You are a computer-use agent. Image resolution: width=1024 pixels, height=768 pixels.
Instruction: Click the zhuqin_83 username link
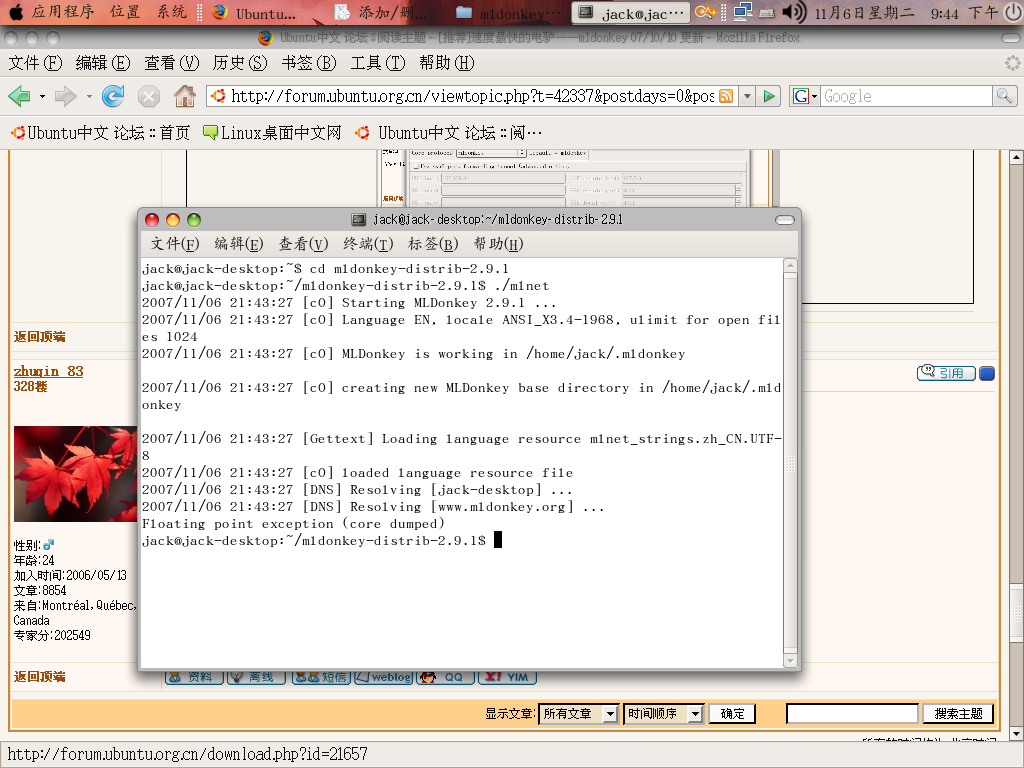[48, 371]
